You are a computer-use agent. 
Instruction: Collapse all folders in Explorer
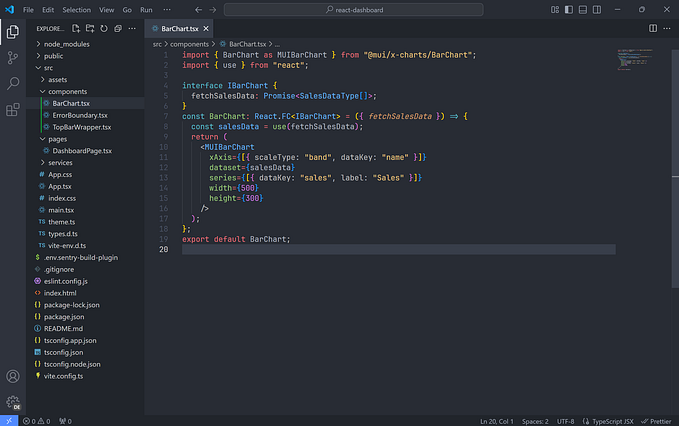pos(118,29)
